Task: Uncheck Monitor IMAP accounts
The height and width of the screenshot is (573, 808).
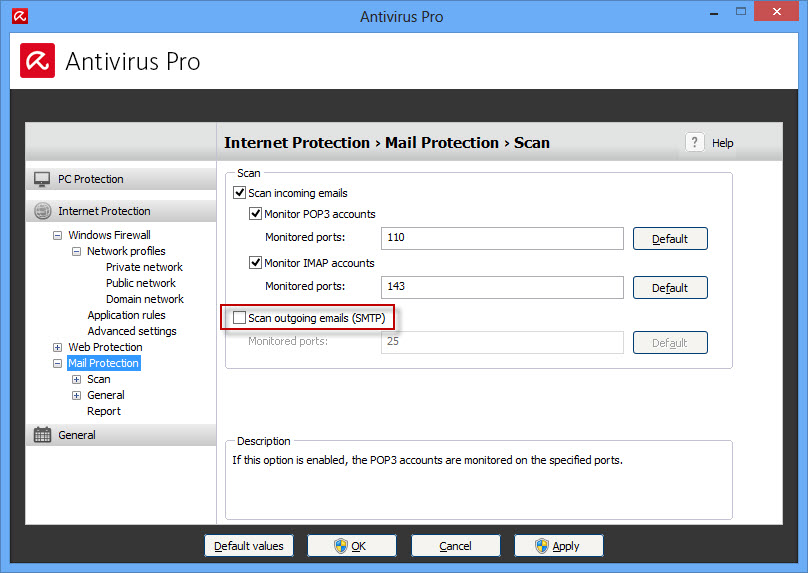Action: coord(255,262)
